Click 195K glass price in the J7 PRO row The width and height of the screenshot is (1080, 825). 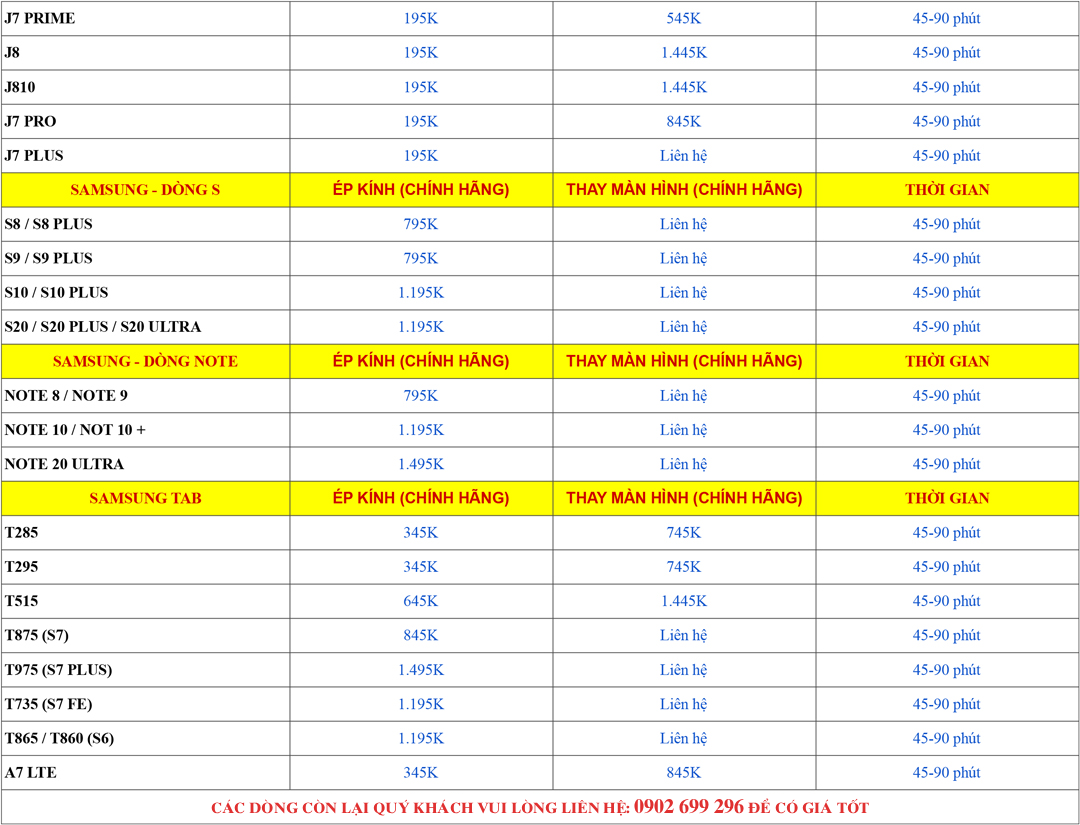[420, 121]
